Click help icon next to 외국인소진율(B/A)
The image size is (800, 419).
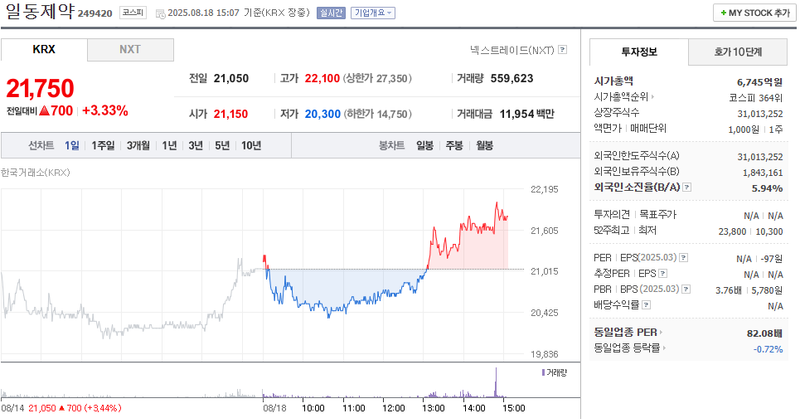(x=687, y=187)
